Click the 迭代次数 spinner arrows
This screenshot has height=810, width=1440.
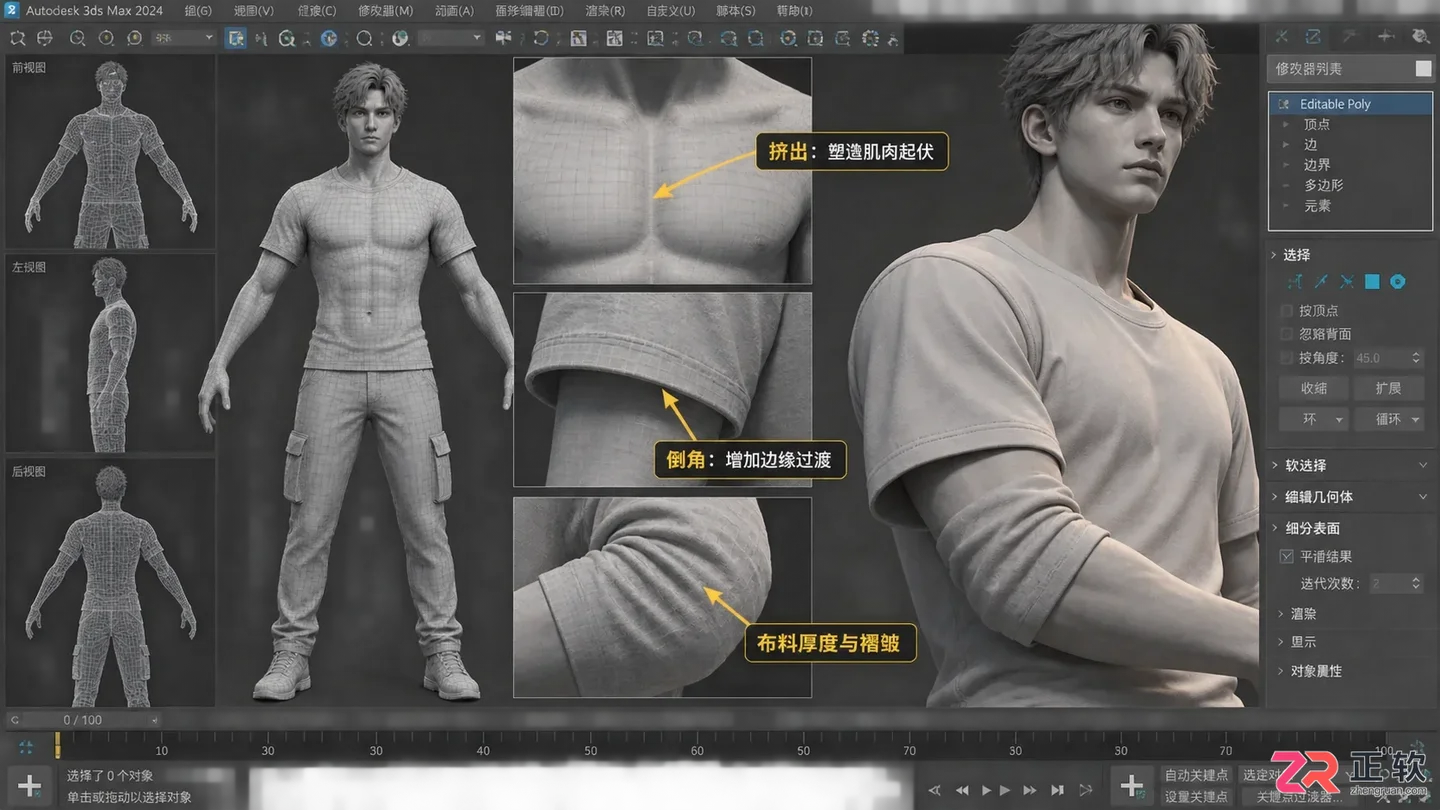(1416, 583)
